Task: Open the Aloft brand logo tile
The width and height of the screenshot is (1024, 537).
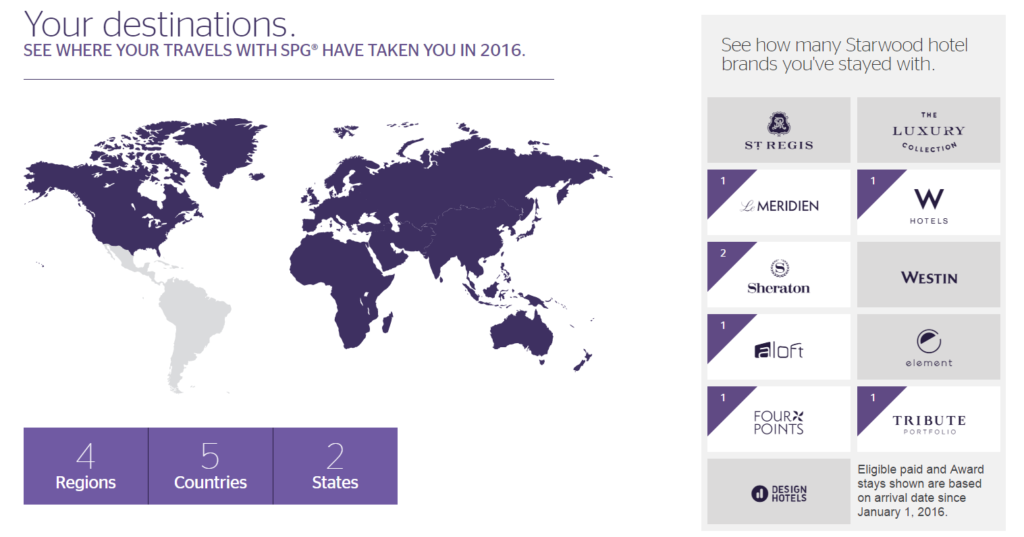Action: pos(778,347)
